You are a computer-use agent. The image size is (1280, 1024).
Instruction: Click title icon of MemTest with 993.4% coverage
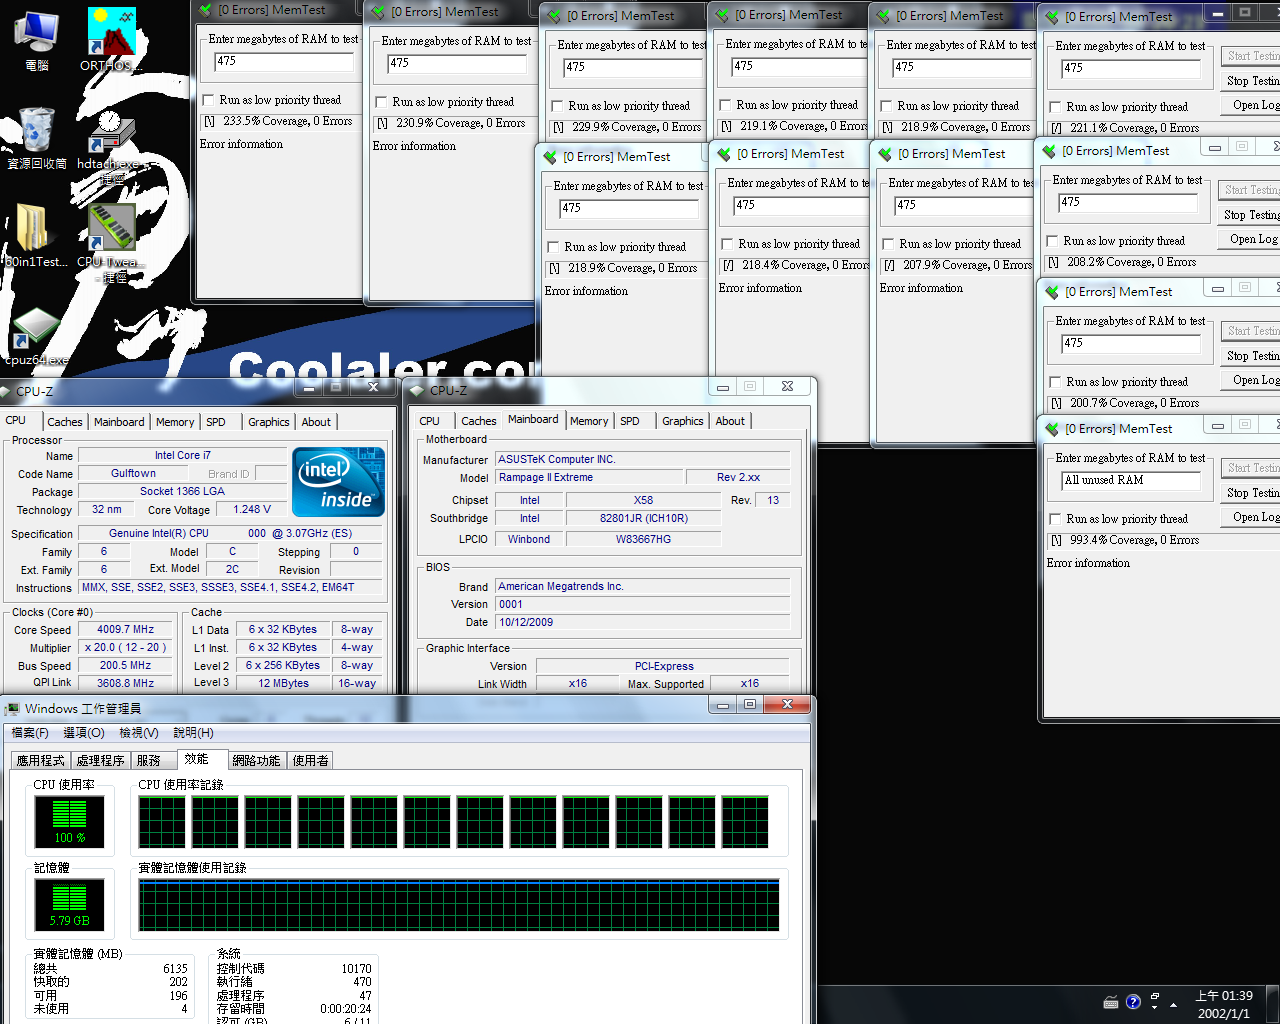1052,429
